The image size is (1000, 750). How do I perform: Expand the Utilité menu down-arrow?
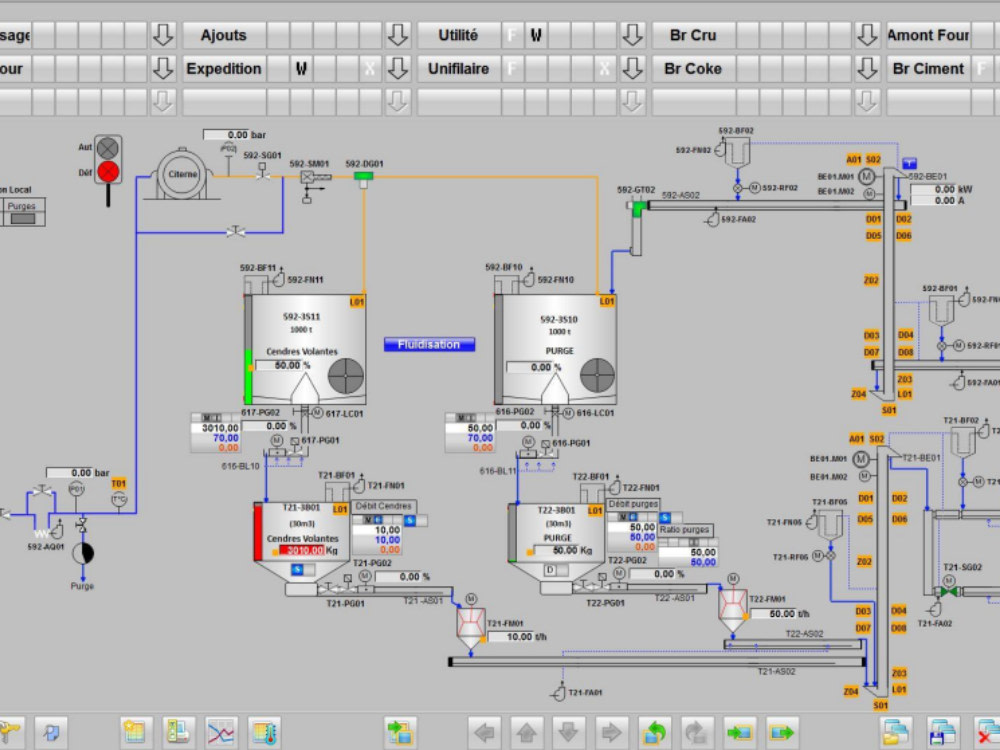tap(633, 35)
